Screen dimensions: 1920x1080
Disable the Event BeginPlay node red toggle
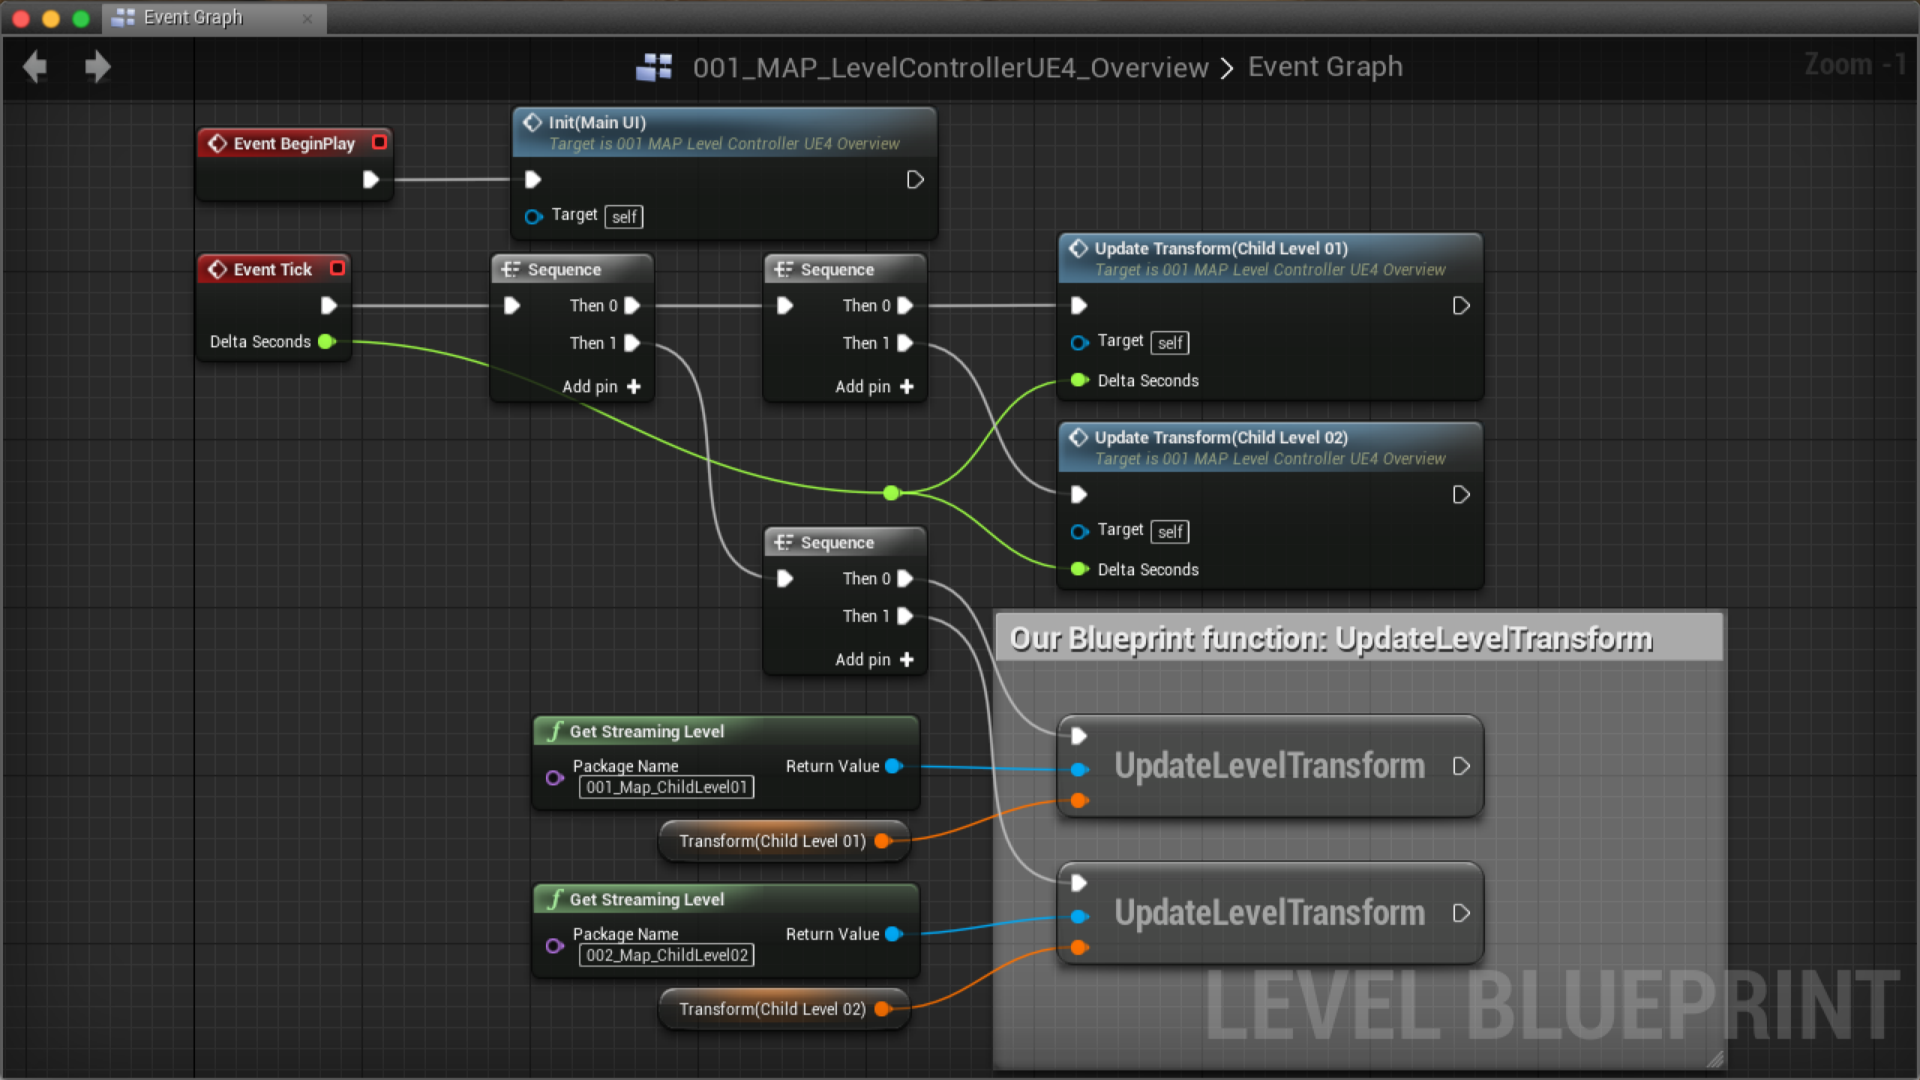click(x=379, y=142)
